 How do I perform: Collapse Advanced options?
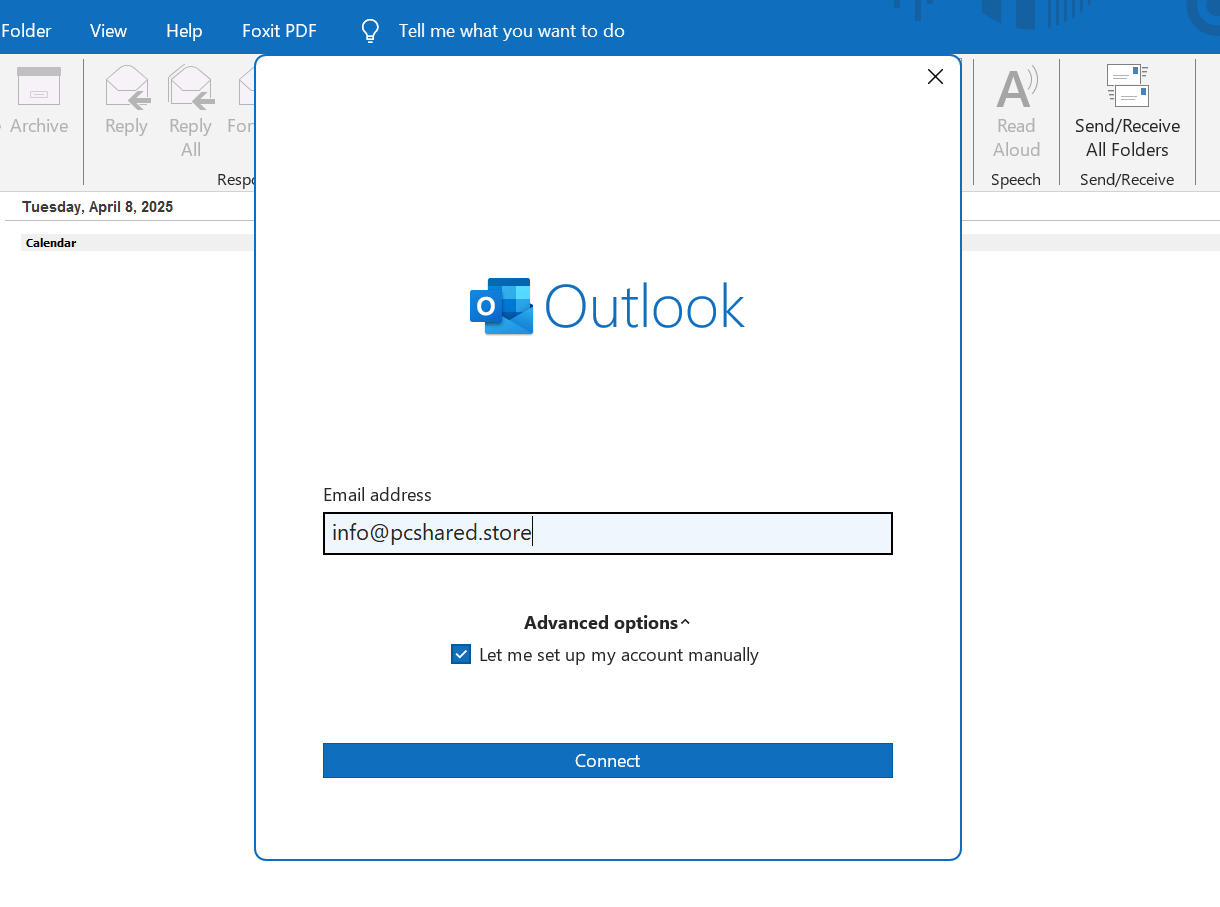[607, 623]
